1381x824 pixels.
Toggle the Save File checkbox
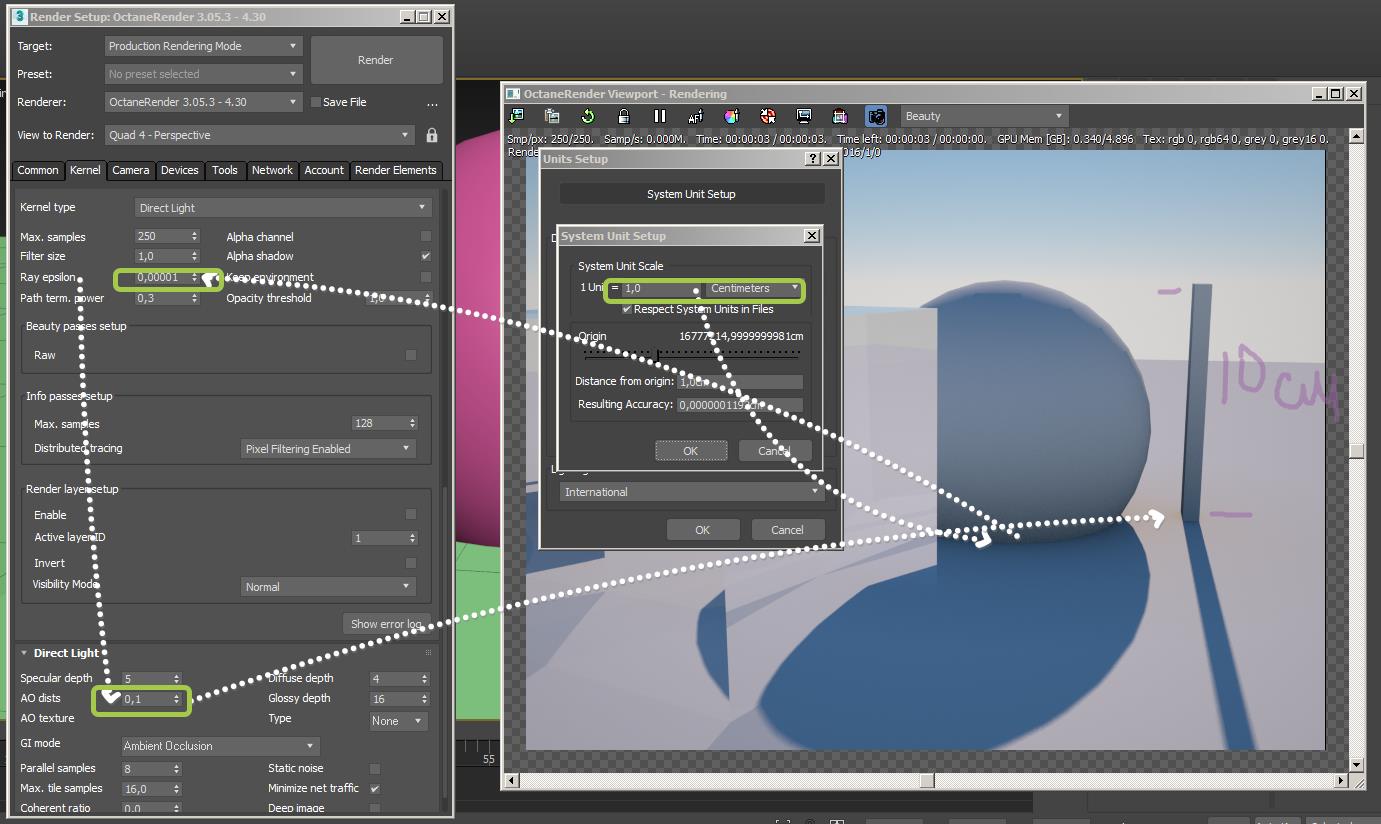(x=316, y=102)
